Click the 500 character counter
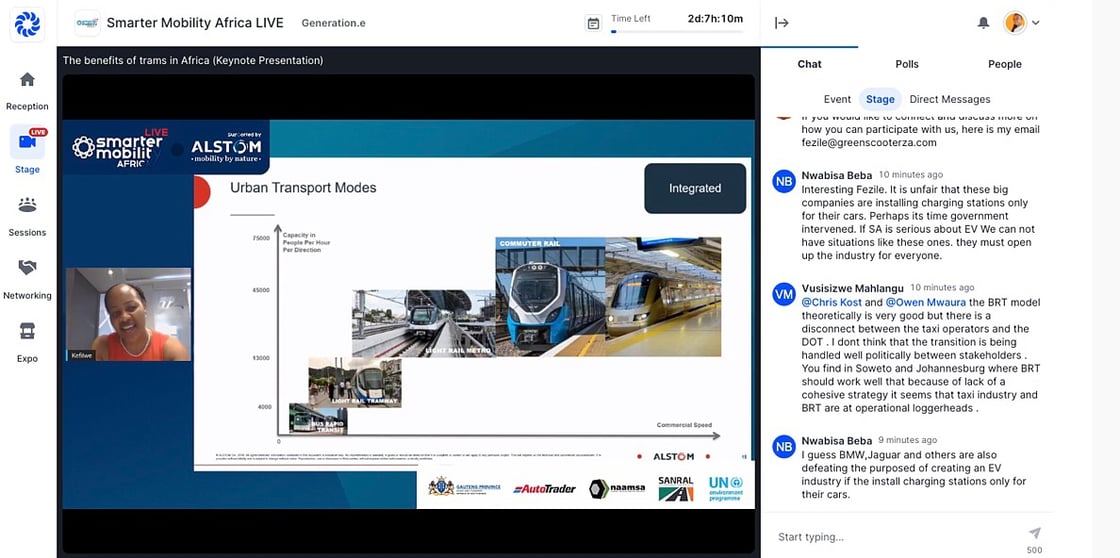Viewport: 1120px width, 558px height. coord(1034,550)
